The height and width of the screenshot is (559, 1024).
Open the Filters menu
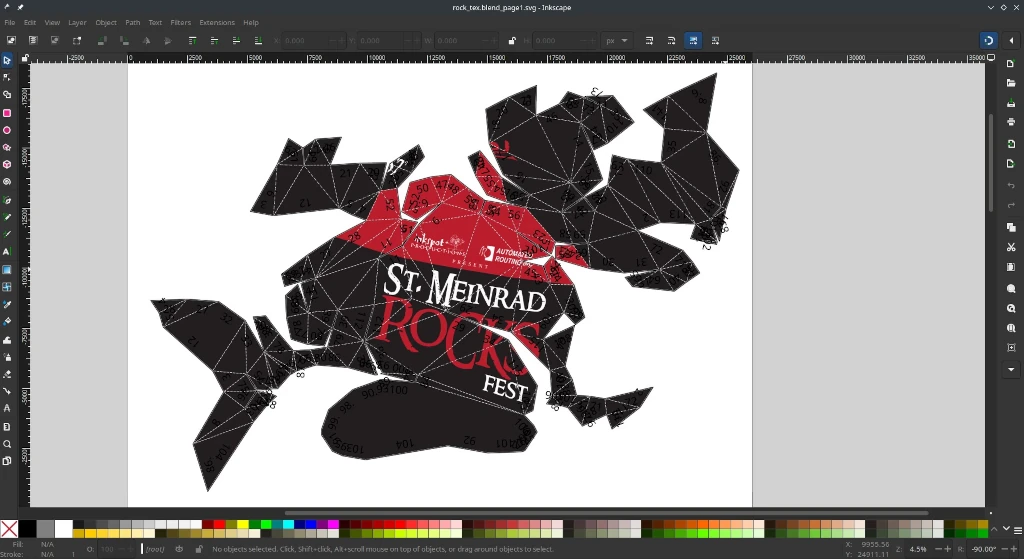tap(180, 22)
